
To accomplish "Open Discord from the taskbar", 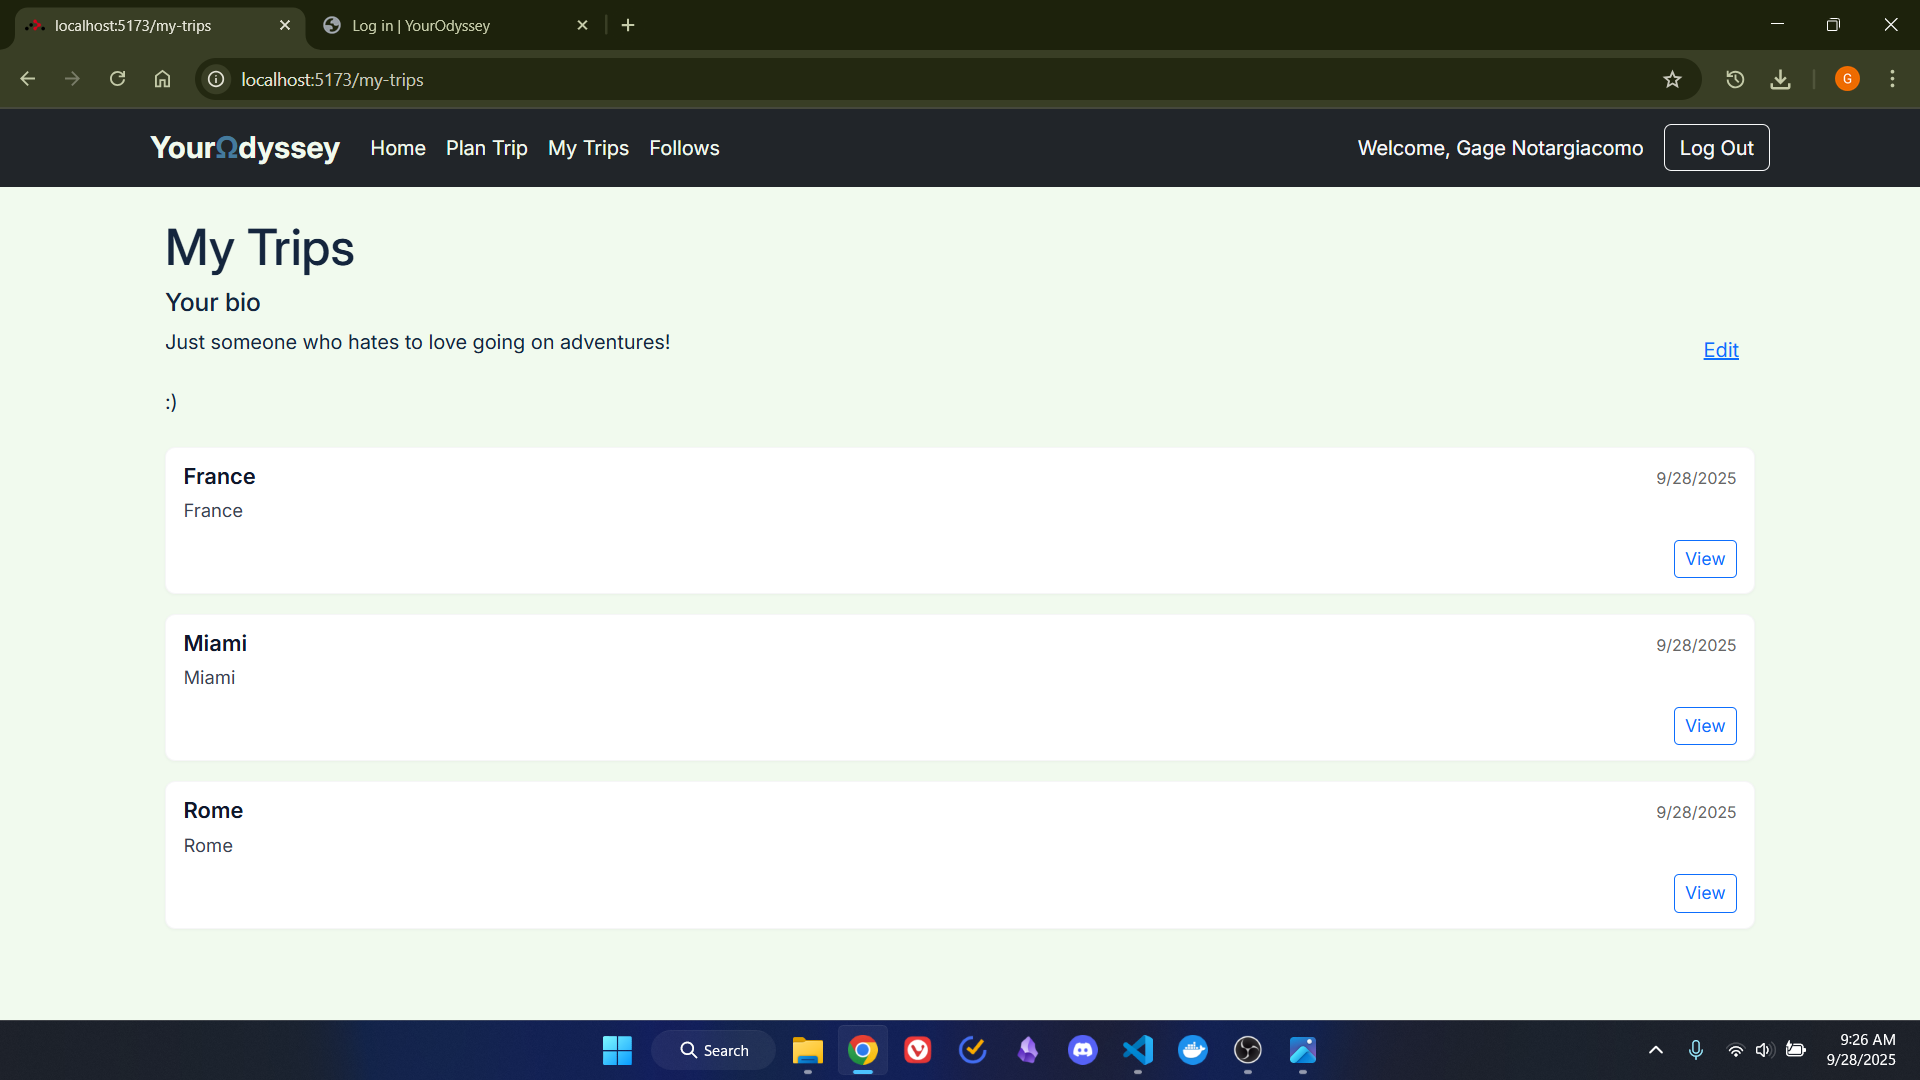I will (x=1082, y=1050).
